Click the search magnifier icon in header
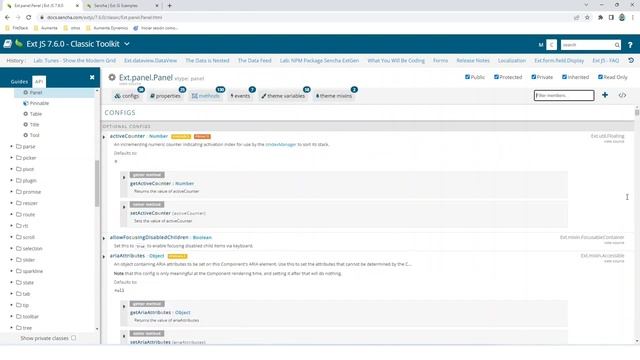 coord(617,45)
